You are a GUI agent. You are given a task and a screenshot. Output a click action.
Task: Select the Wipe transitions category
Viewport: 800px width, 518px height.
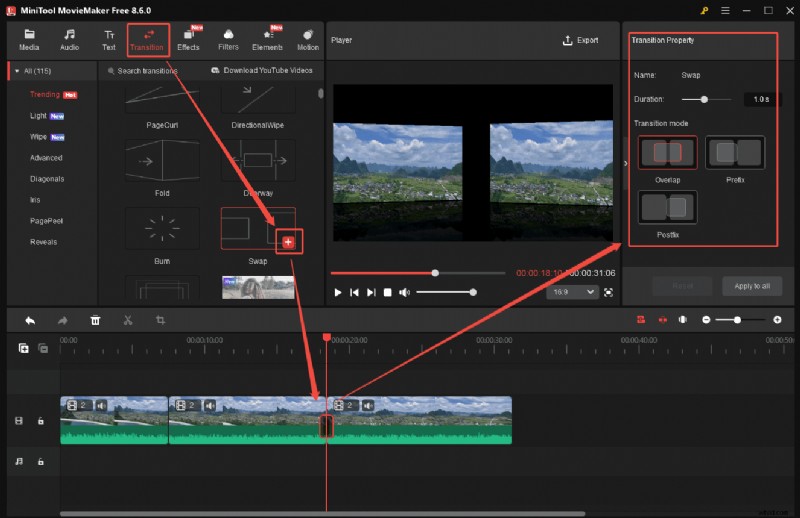[x=38, y=137]
